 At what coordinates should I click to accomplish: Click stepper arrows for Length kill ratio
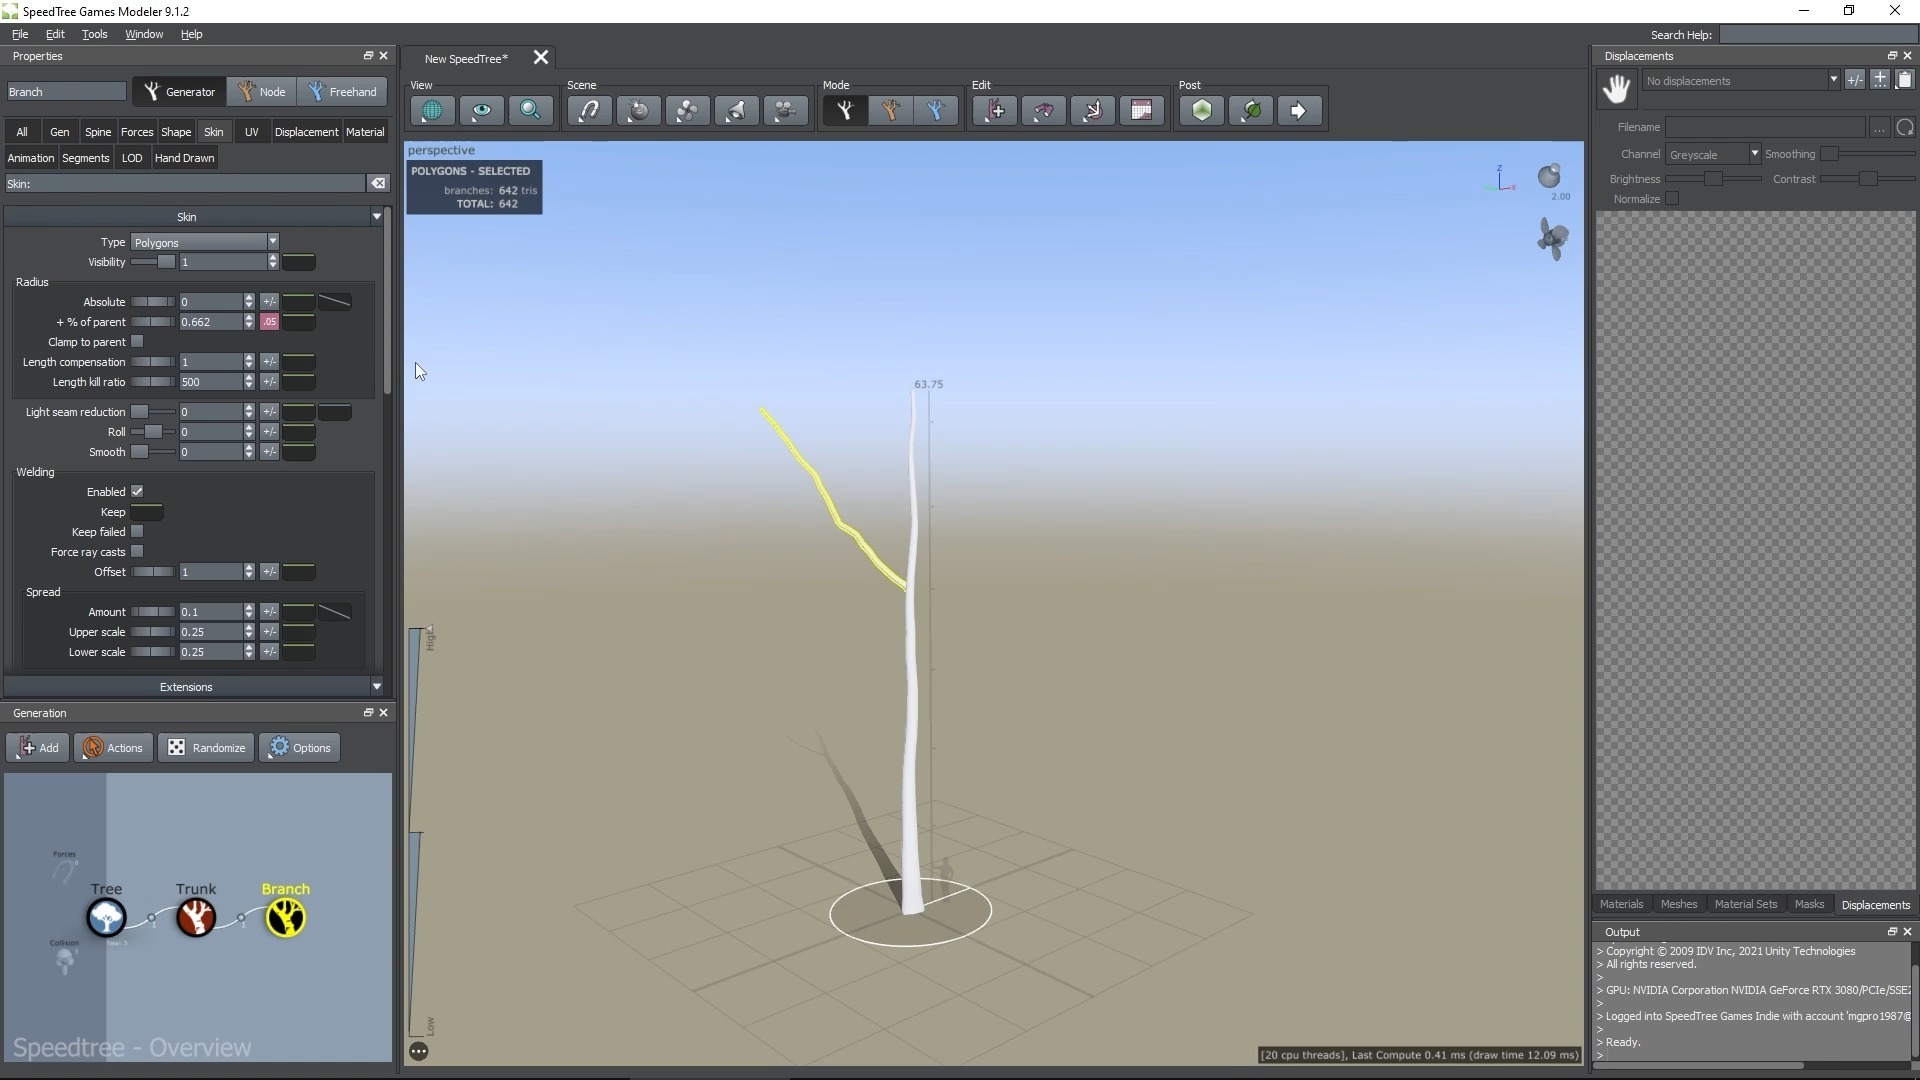pos(249,382)
